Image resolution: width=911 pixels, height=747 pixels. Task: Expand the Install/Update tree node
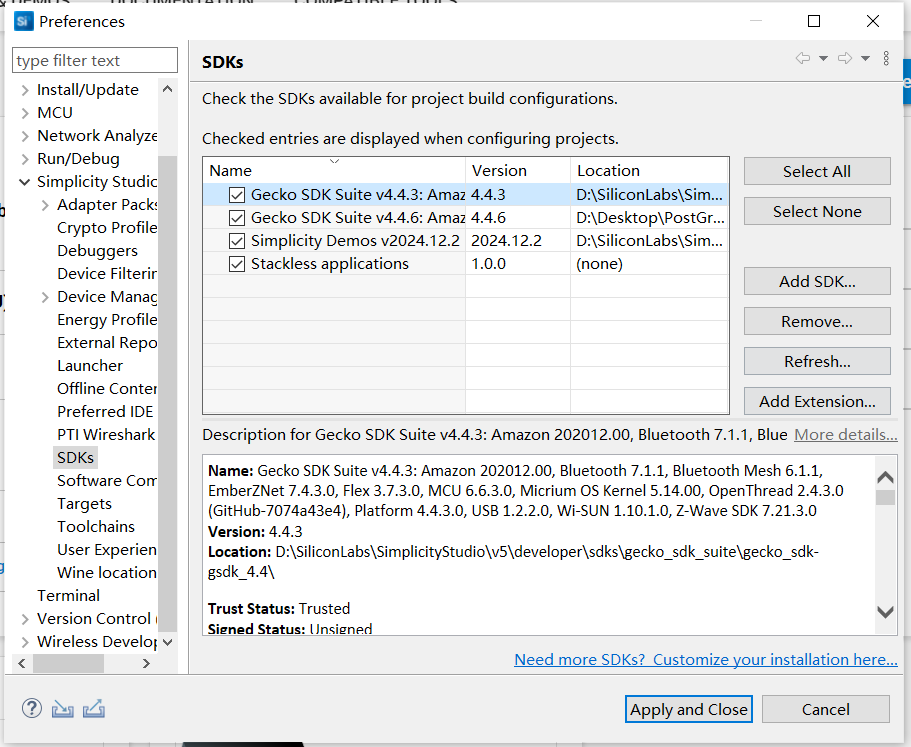coord(25,90)
